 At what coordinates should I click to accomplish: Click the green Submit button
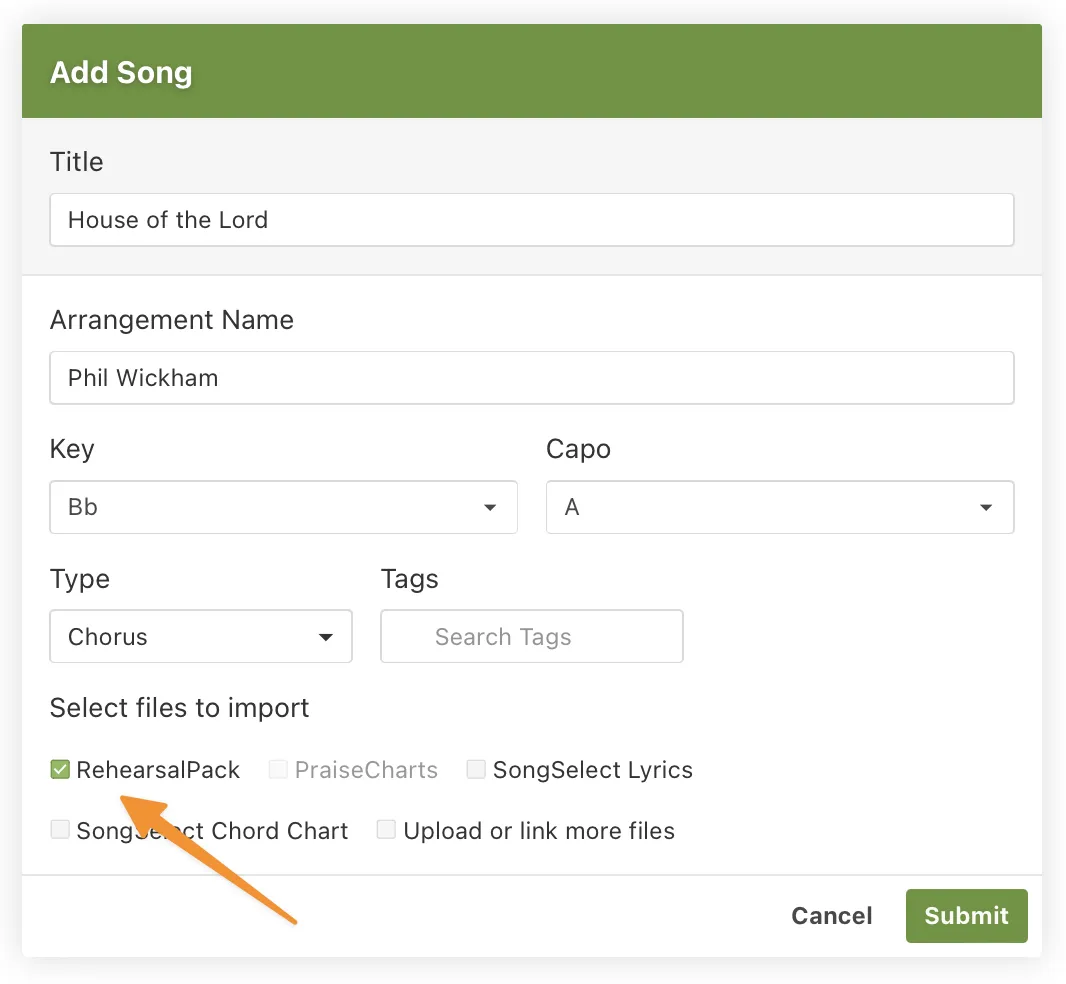point(966,915)
